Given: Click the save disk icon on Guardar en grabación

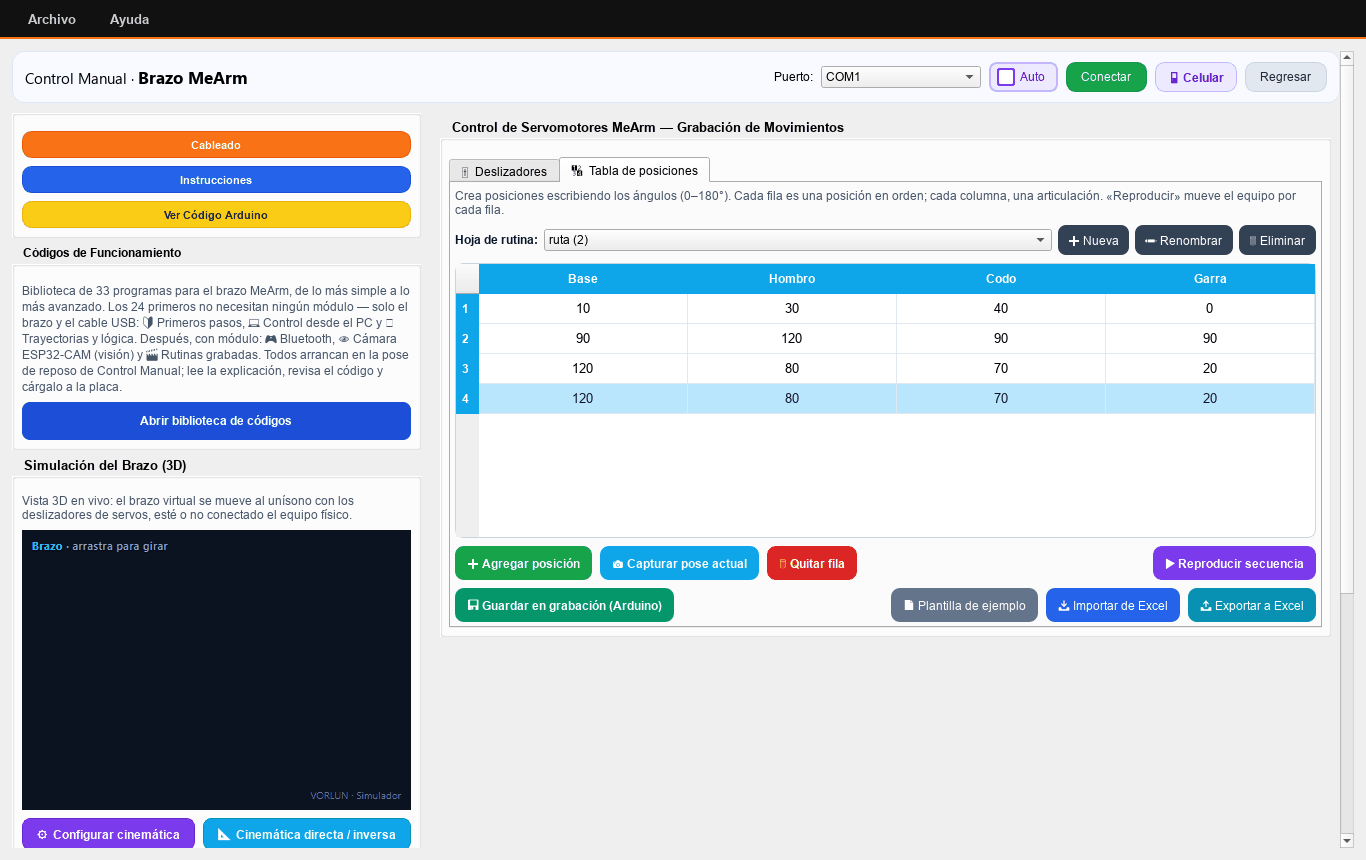Looking at the screenshot, I should tap(473, 605).
